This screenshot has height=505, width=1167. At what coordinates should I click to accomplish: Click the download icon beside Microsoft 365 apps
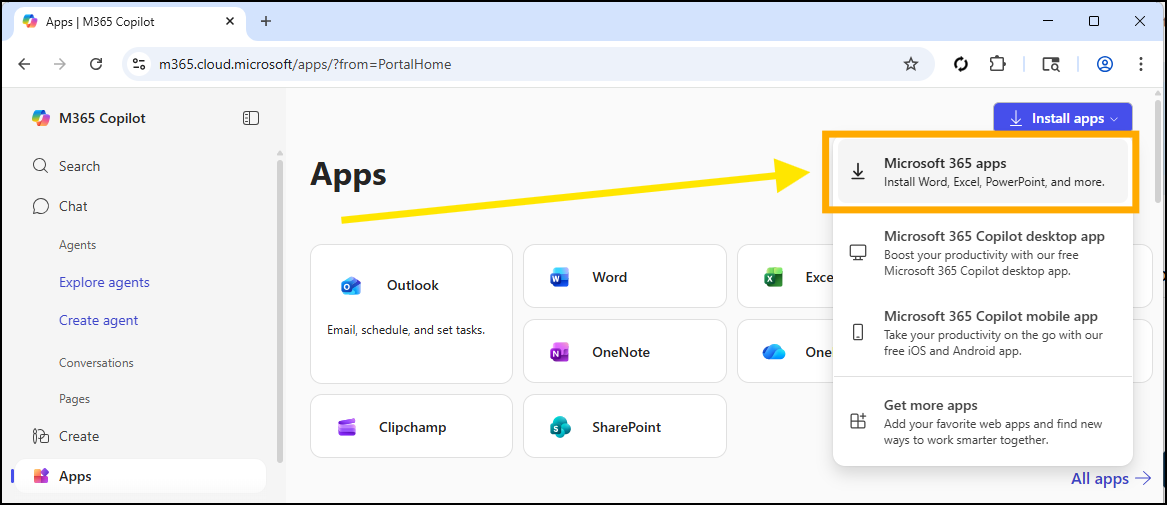[x=858, y=172]
